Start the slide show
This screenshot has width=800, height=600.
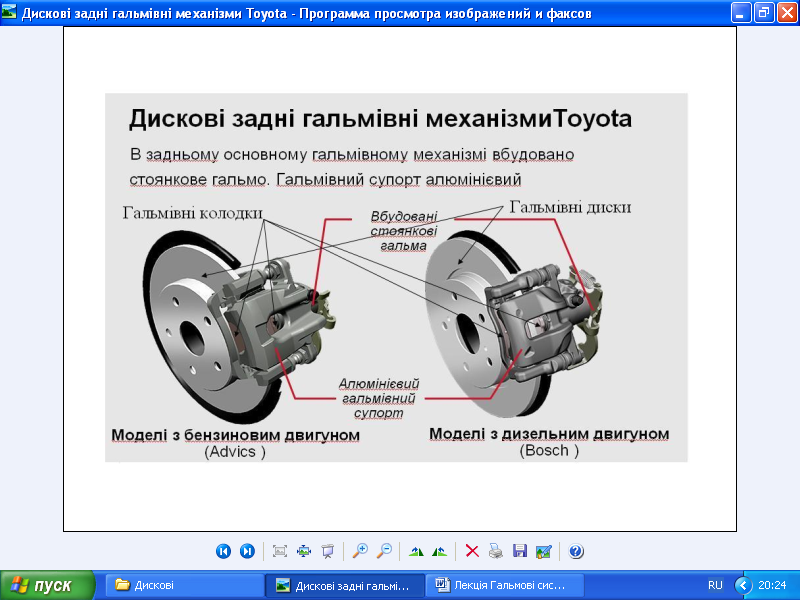[x=328, y=551]
